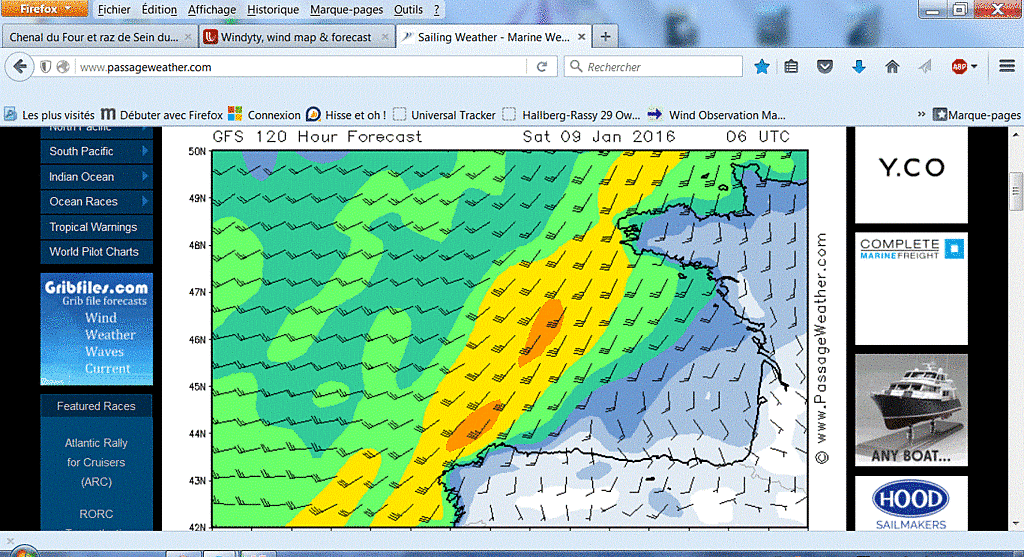Bookmark this page with star icon

point(761,67)
